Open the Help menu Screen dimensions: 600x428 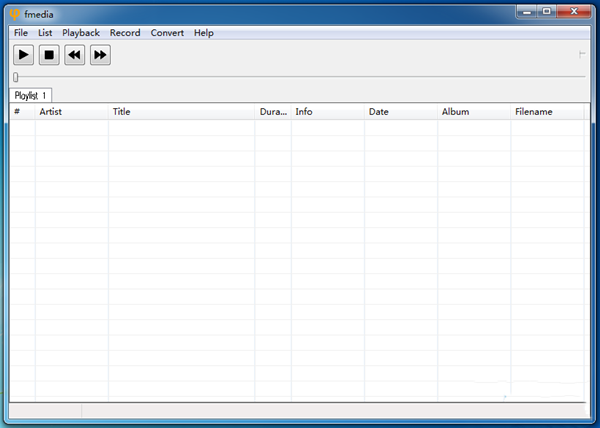pyautogui.click(x=204, y=33)
